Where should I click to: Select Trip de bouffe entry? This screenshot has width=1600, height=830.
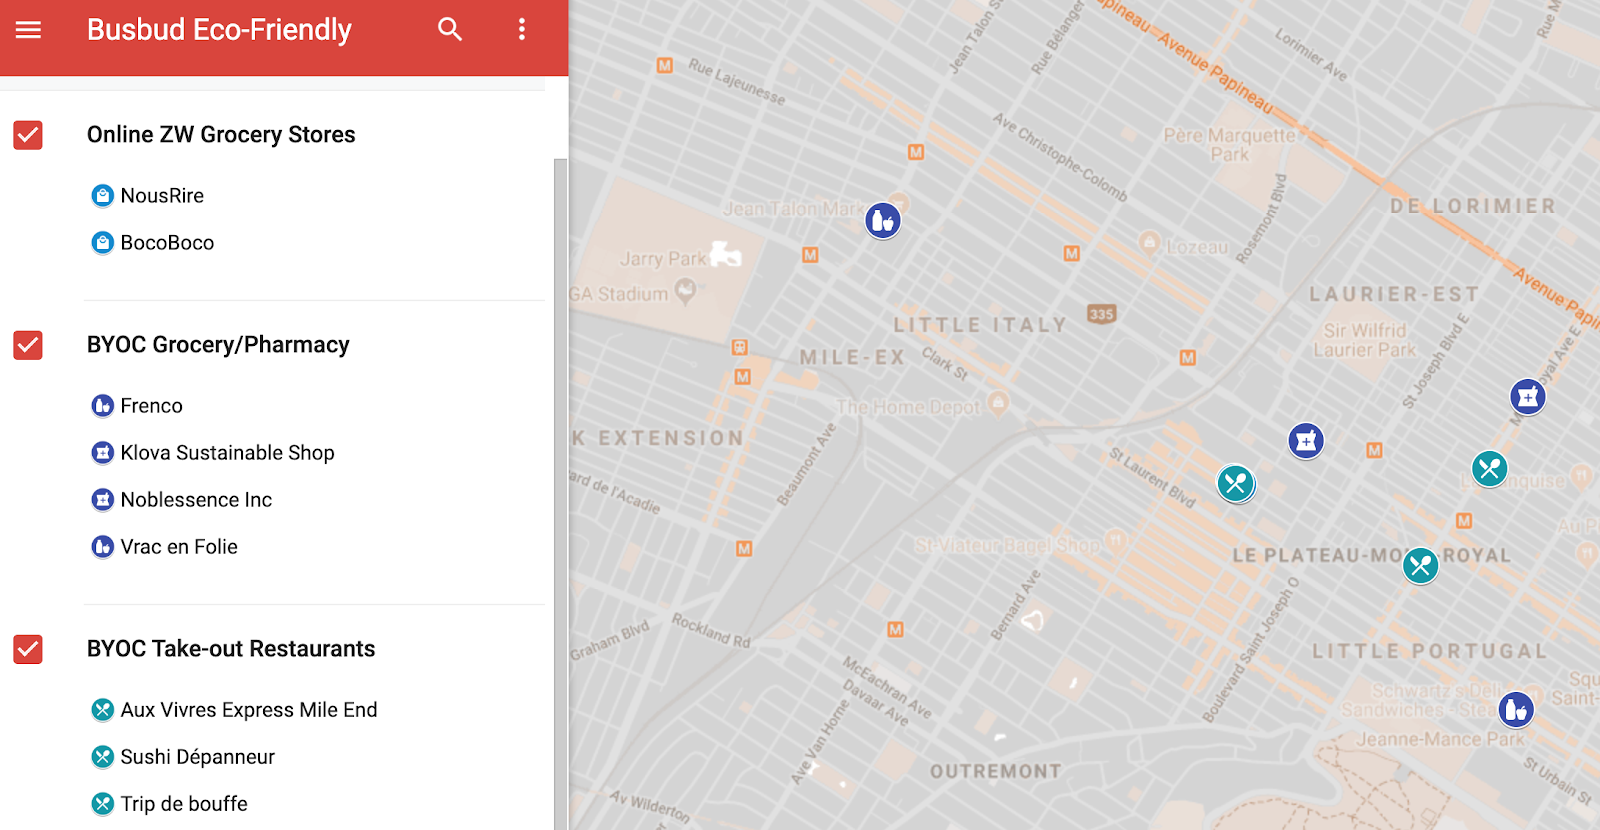pos(184,804)
